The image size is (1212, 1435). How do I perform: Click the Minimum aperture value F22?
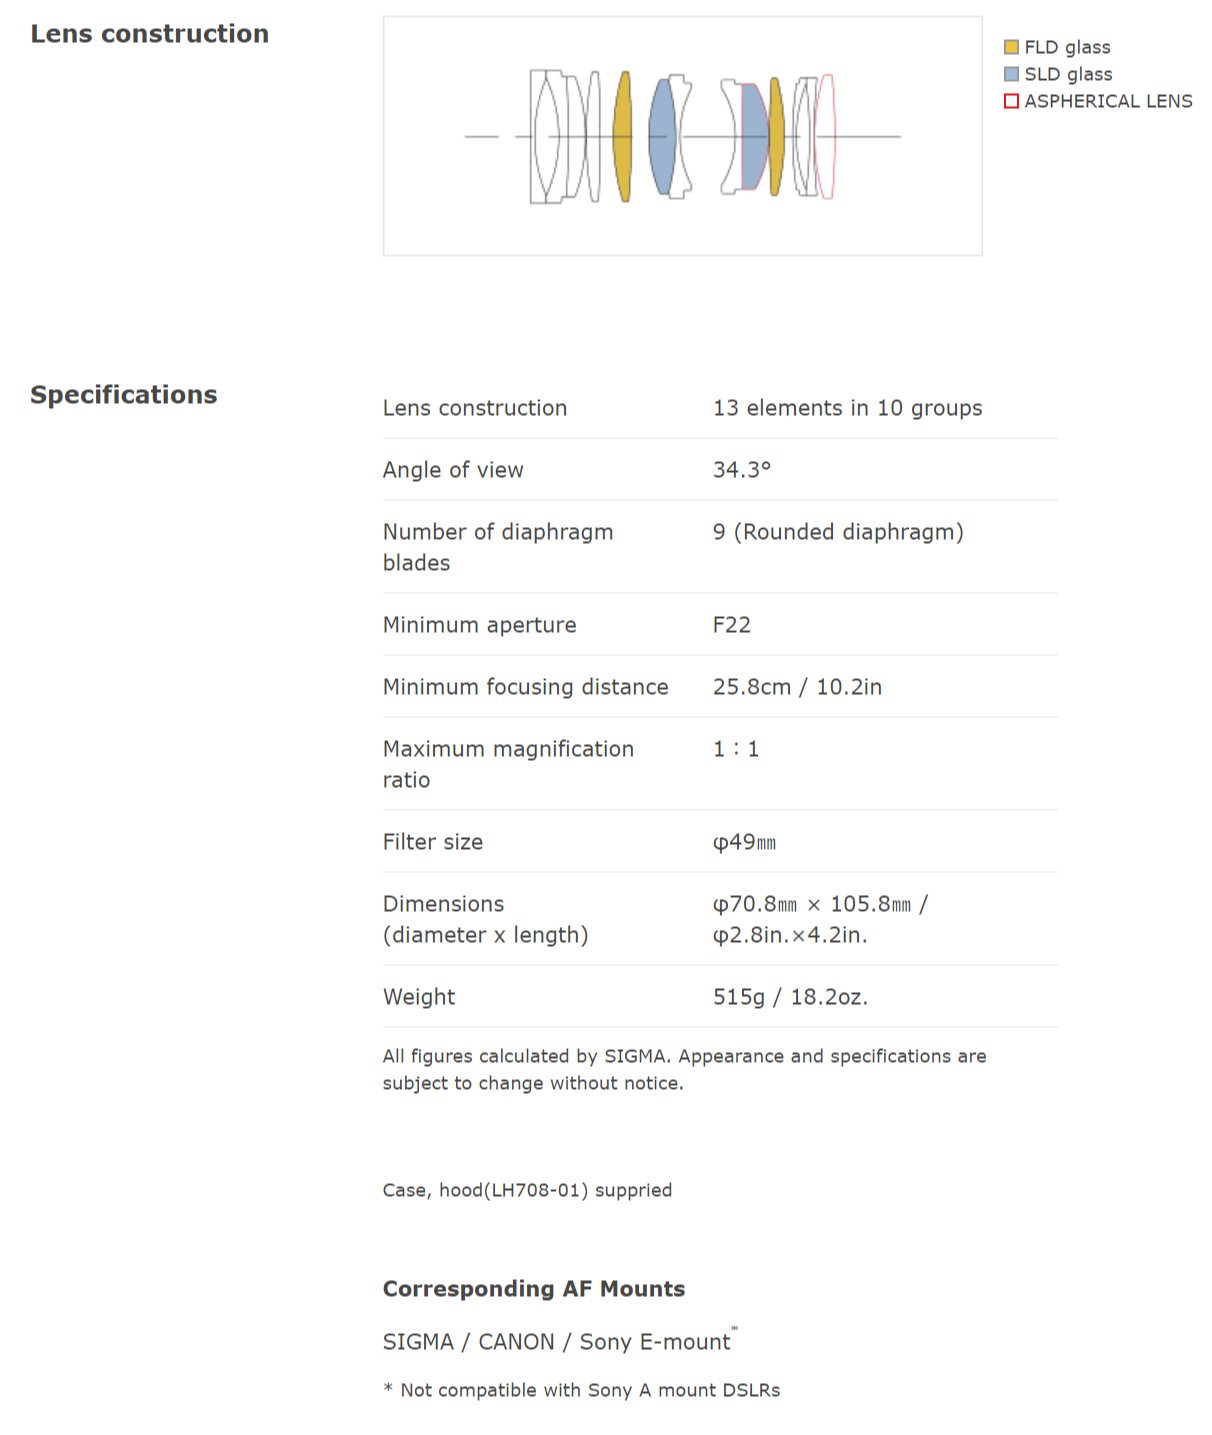732,625
